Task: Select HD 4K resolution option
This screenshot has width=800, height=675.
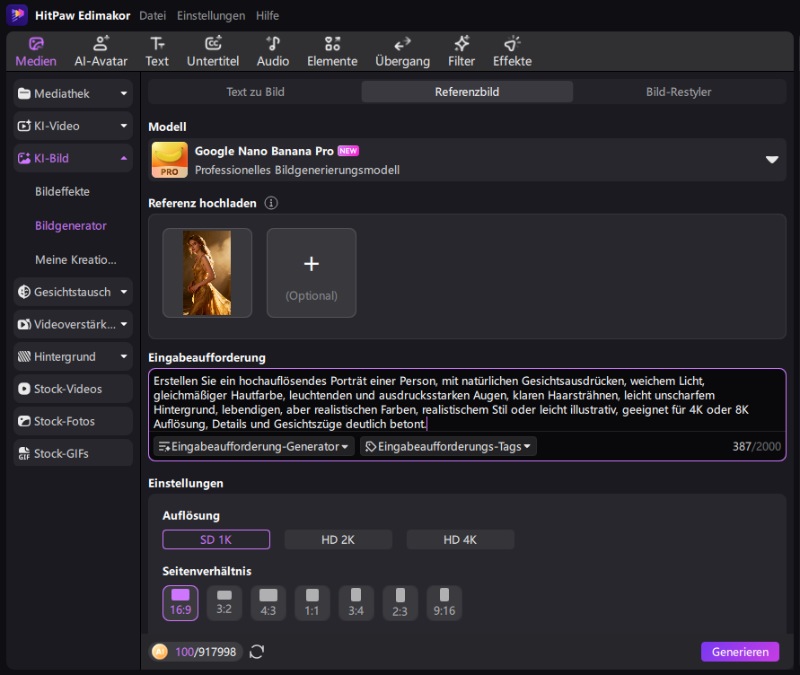Action: coord(460,540)
